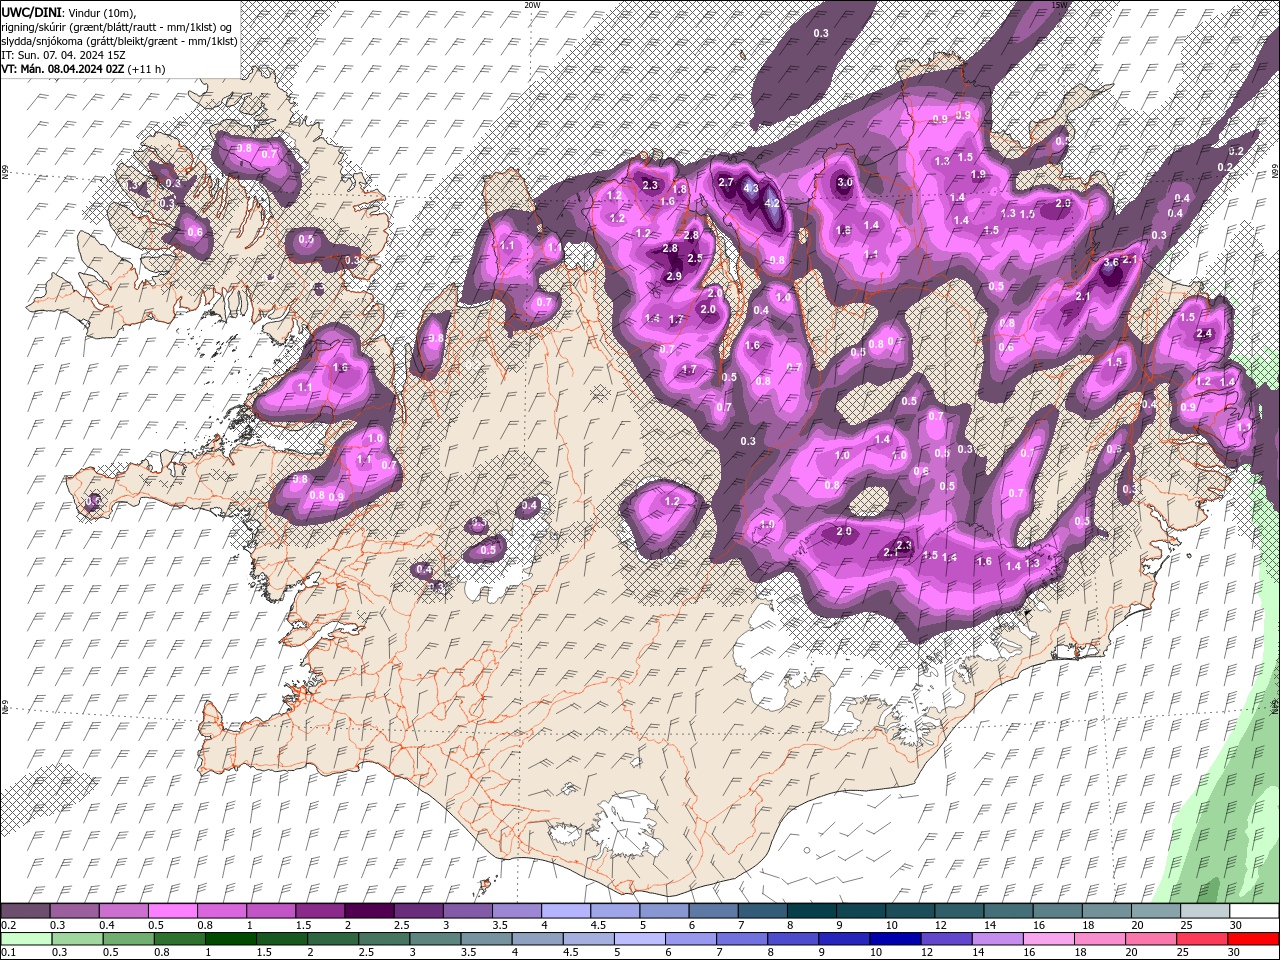
Task: Click the 2.7 snowfall value on map
Action: (x=726, y=182)
